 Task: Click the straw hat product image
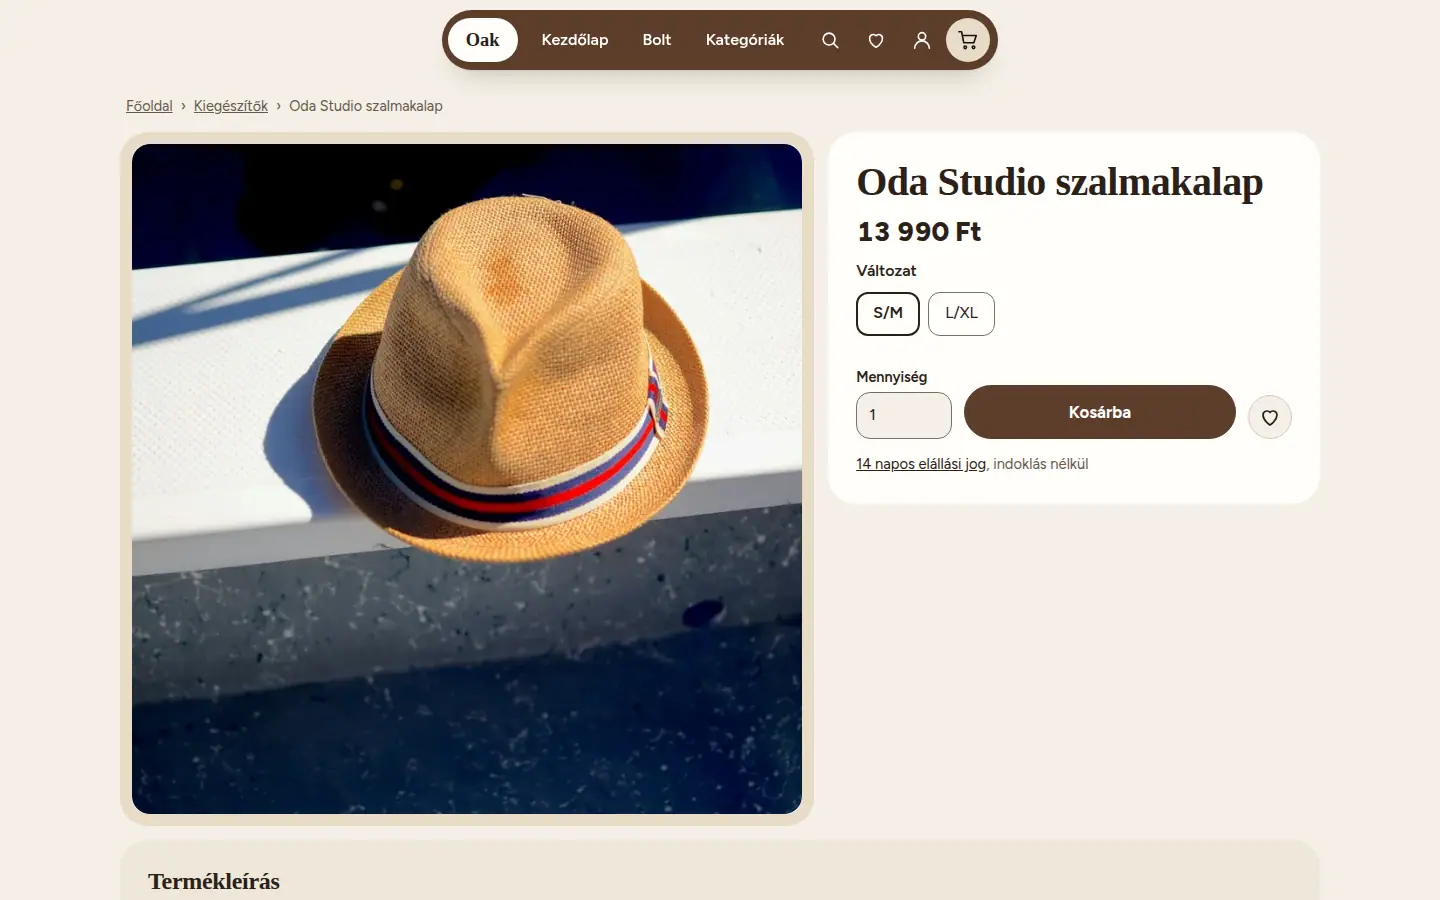[x=467, y=479]
